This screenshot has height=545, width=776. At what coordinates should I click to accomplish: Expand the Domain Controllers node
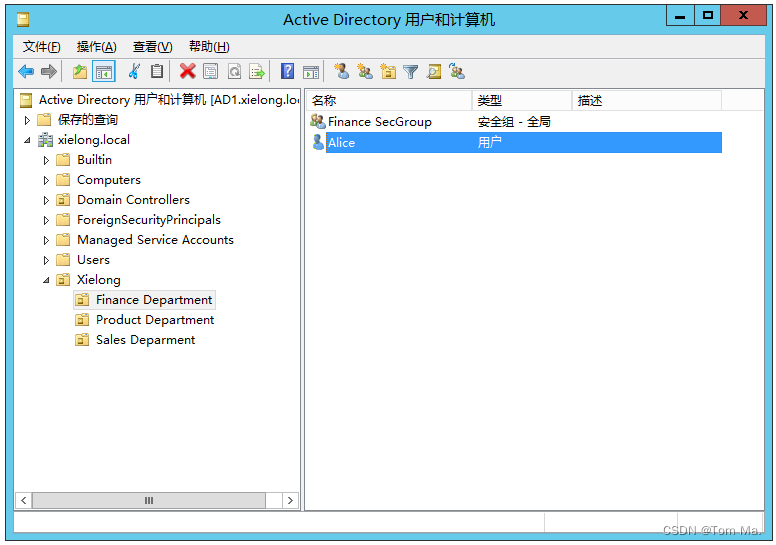click(46, 200)
